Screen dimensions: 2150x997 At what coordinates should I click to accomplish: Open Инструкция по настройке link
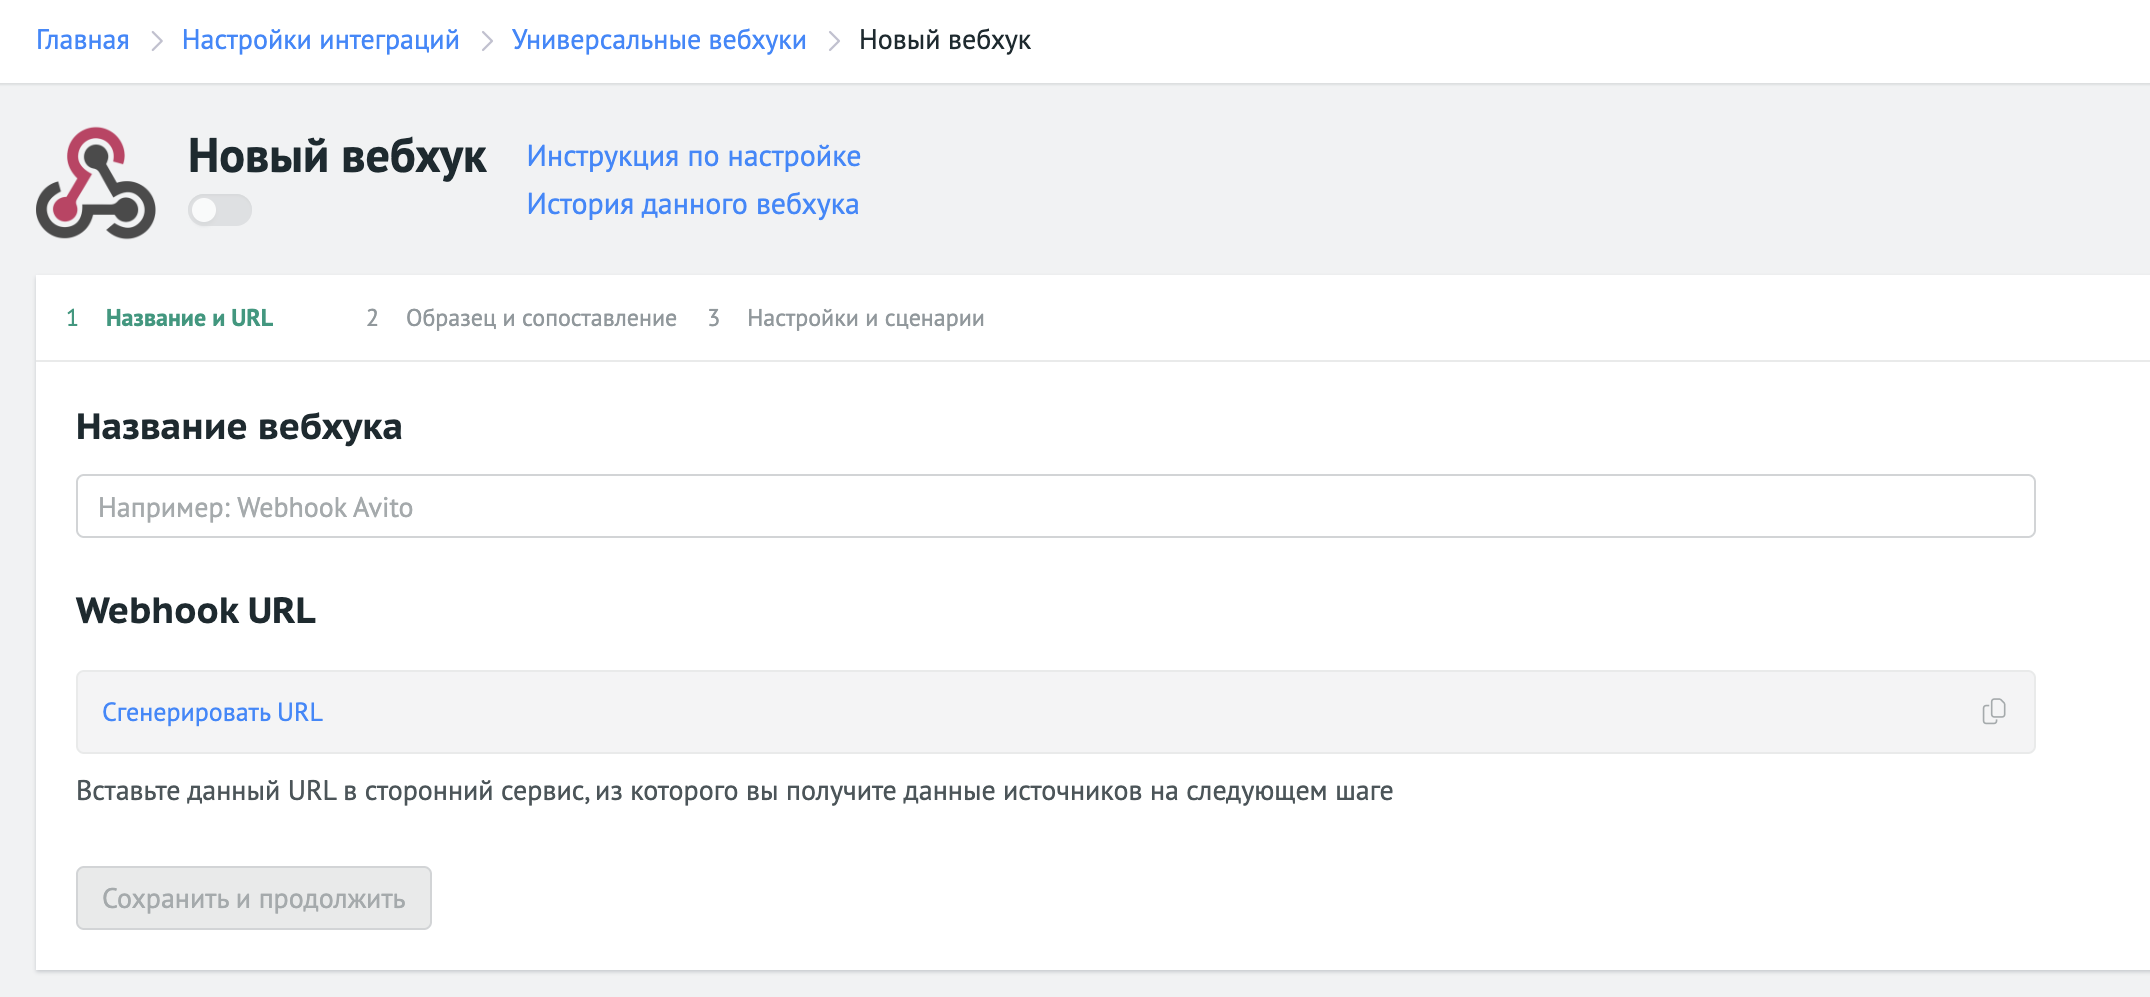coord(694,156)
